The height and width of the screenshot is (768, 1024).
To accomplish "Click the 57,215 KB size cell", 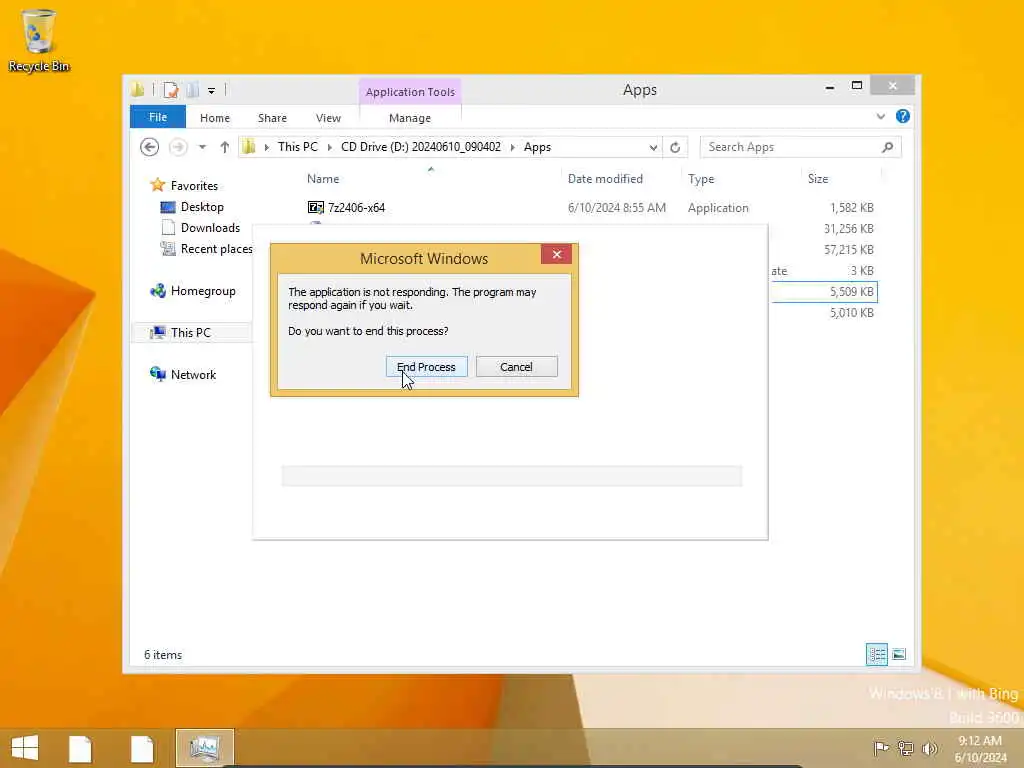I will pyautogui.click(x=848, y=249).
